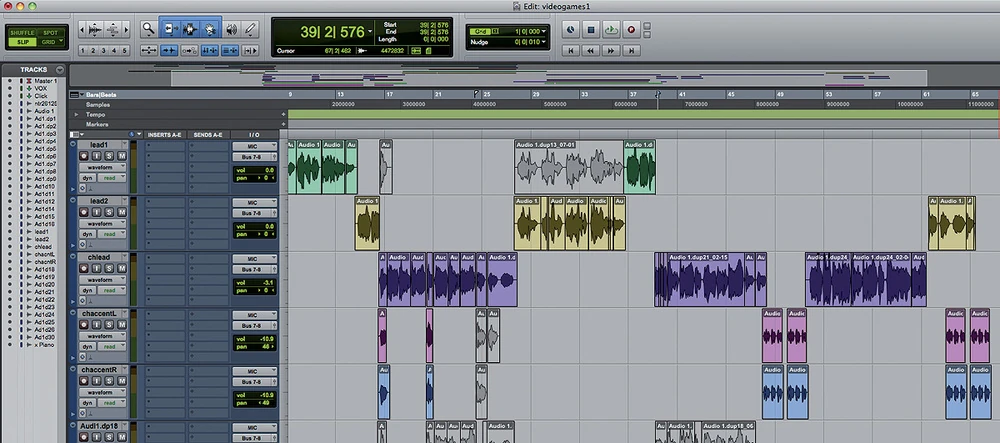The height and width of the screenshot is (443, 1000).
Task: Click the Stop transport button
Action: point(591,29)
